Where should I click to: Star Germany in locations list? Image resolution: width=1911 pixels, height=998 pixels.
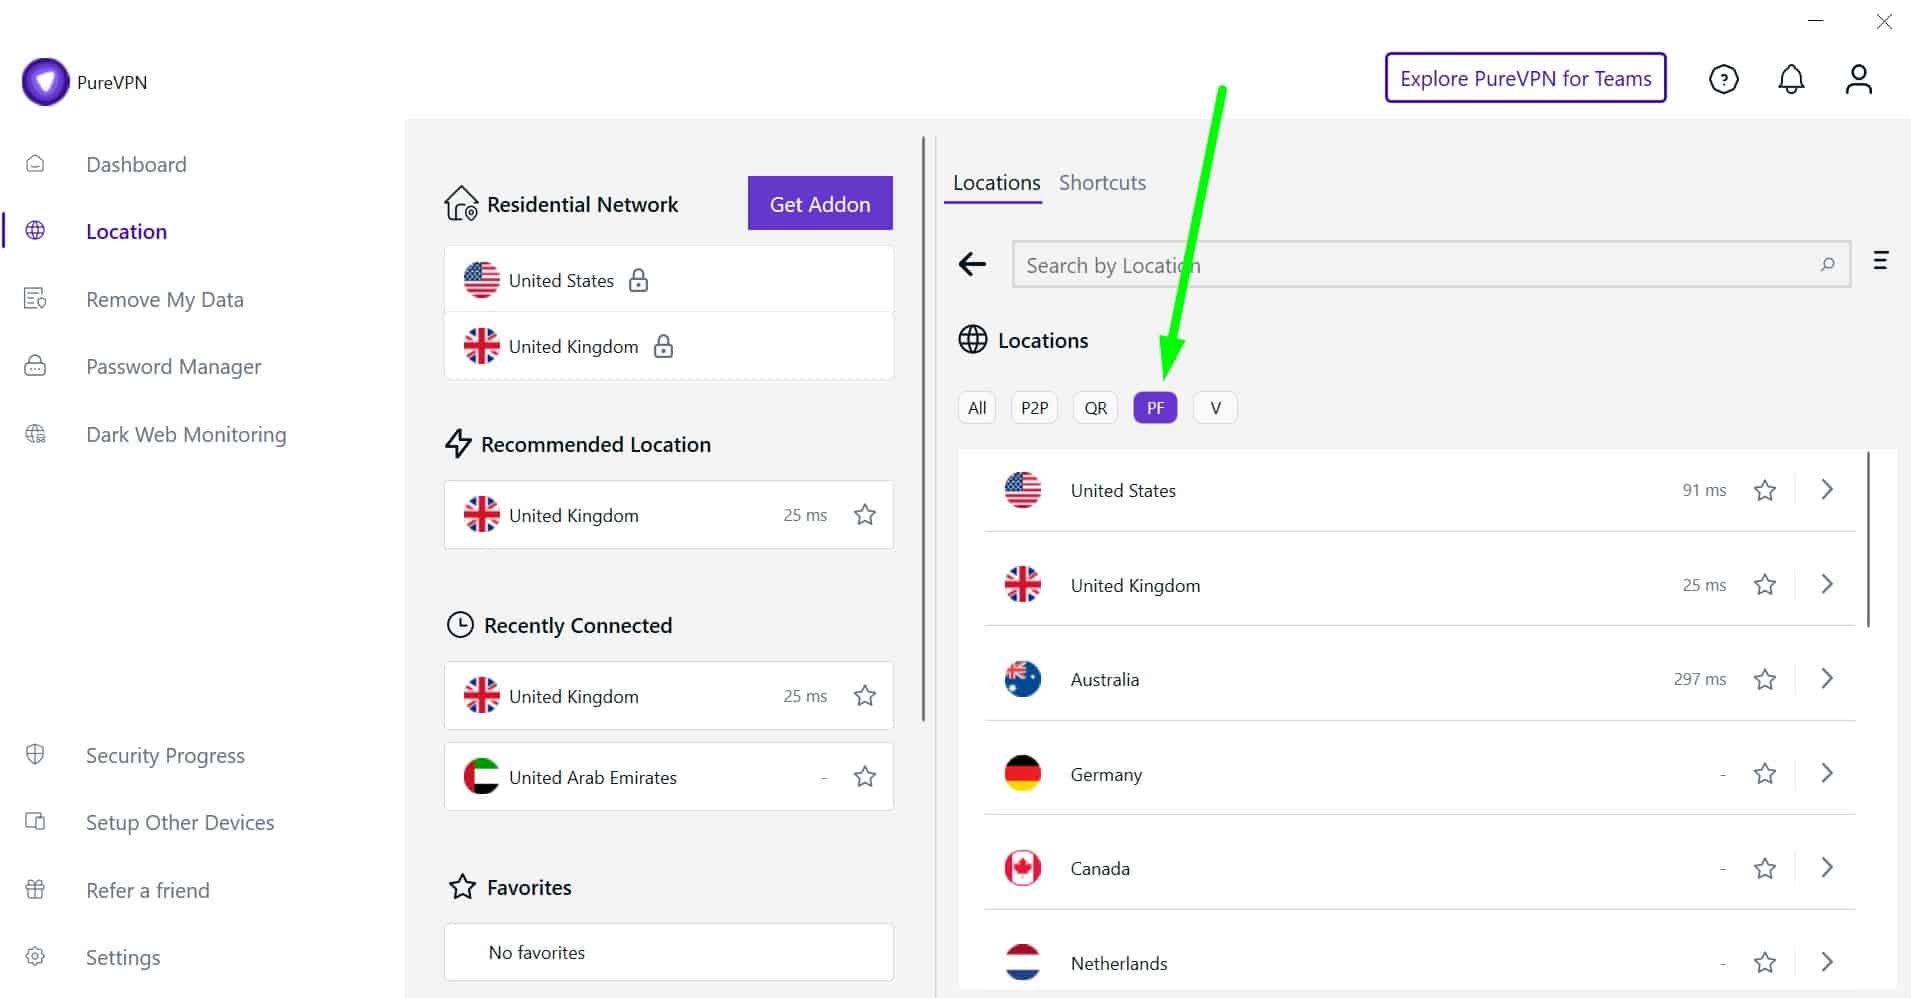(1765, 773)
